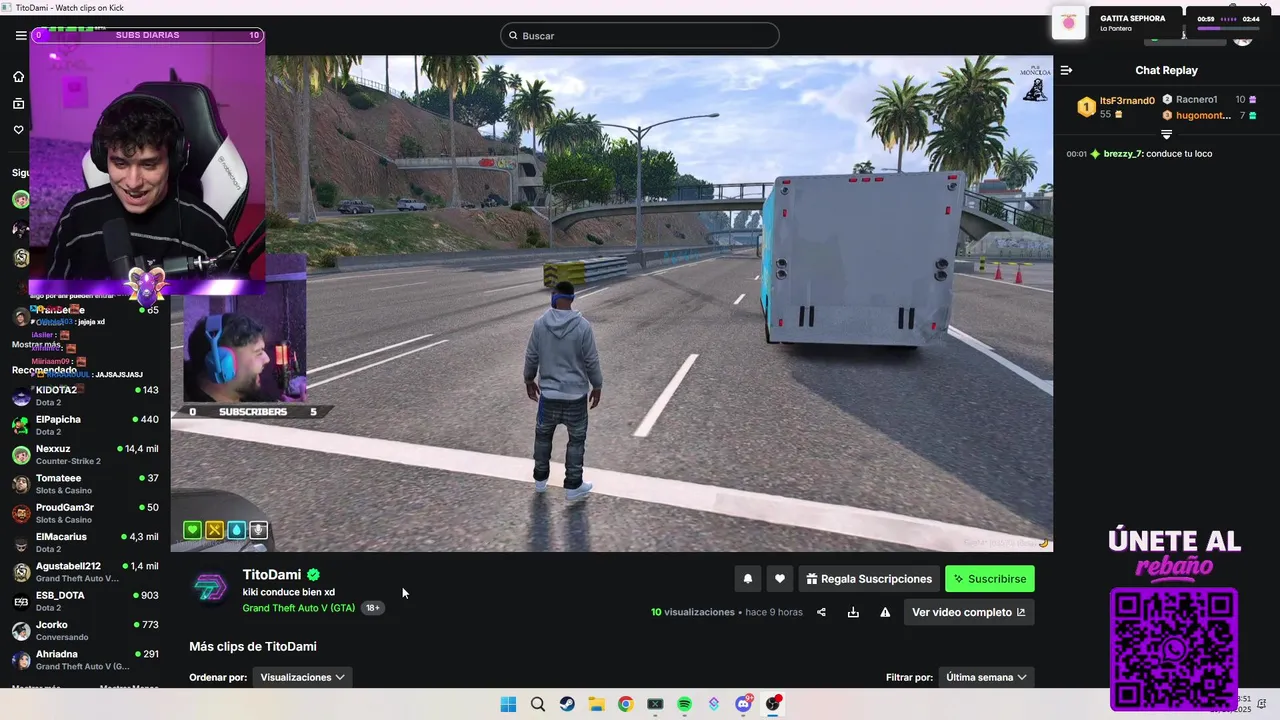This screenshot has width=1280, height=720.
Task: Click the verified badge beside TitoDami
Action: [313, 575]
